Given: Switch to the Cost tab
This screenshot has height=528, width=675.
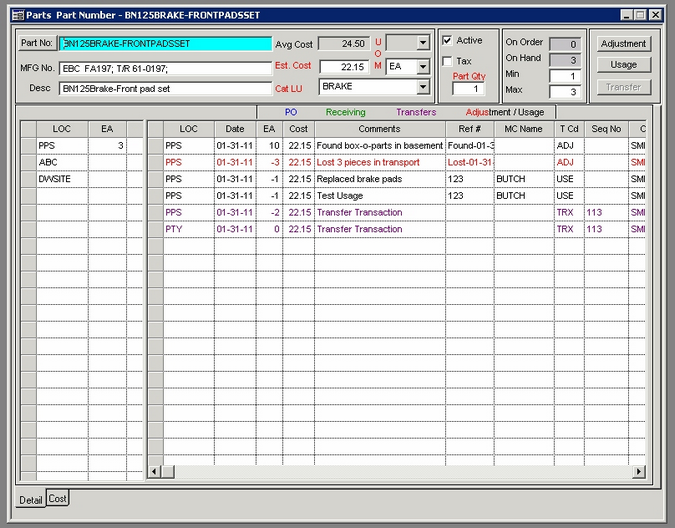Looking at the screenshot, I should pos(58,498).
